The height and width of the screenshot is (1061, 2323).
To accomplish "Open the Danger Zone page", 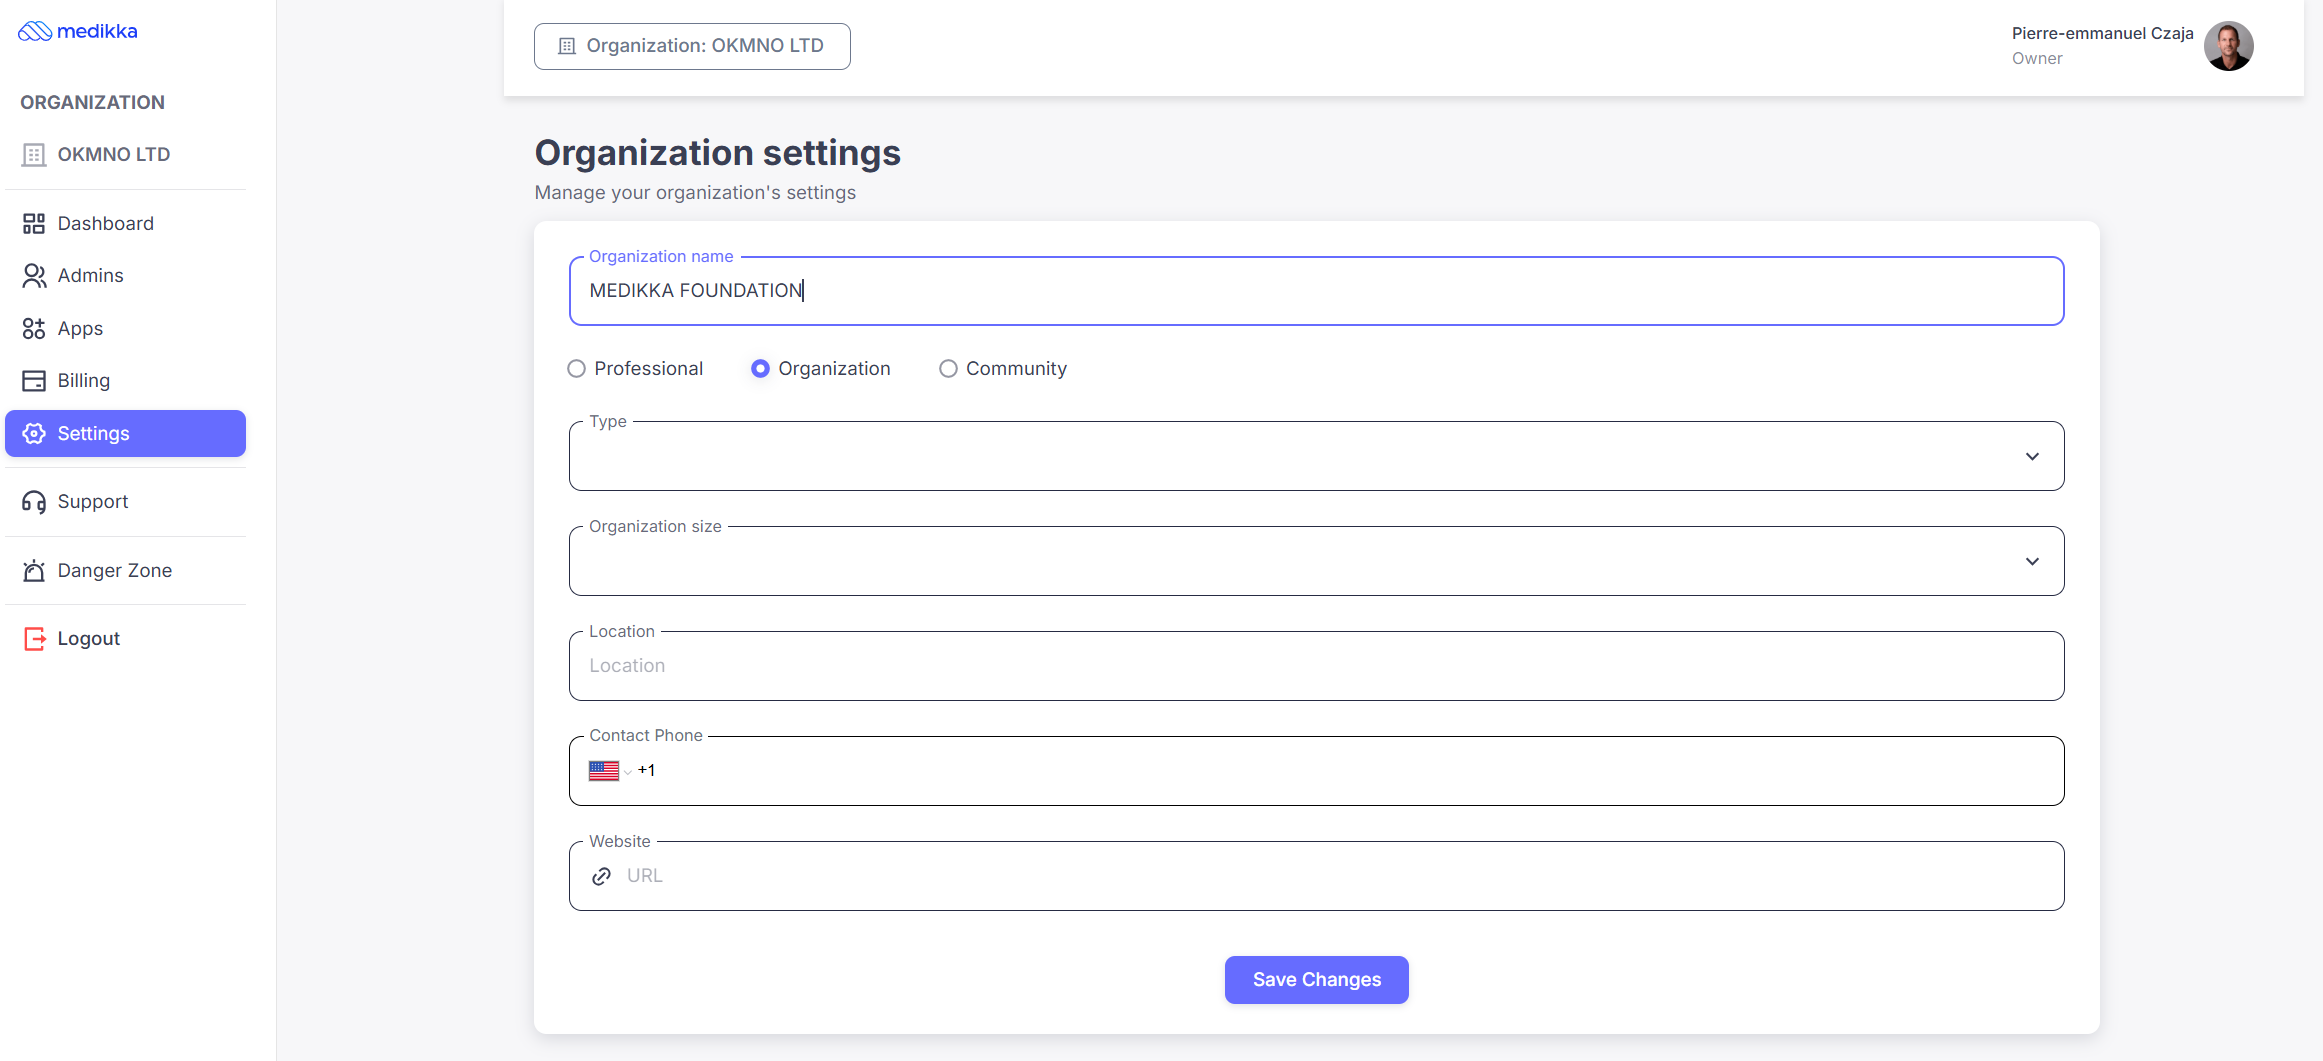I will 126,571.
